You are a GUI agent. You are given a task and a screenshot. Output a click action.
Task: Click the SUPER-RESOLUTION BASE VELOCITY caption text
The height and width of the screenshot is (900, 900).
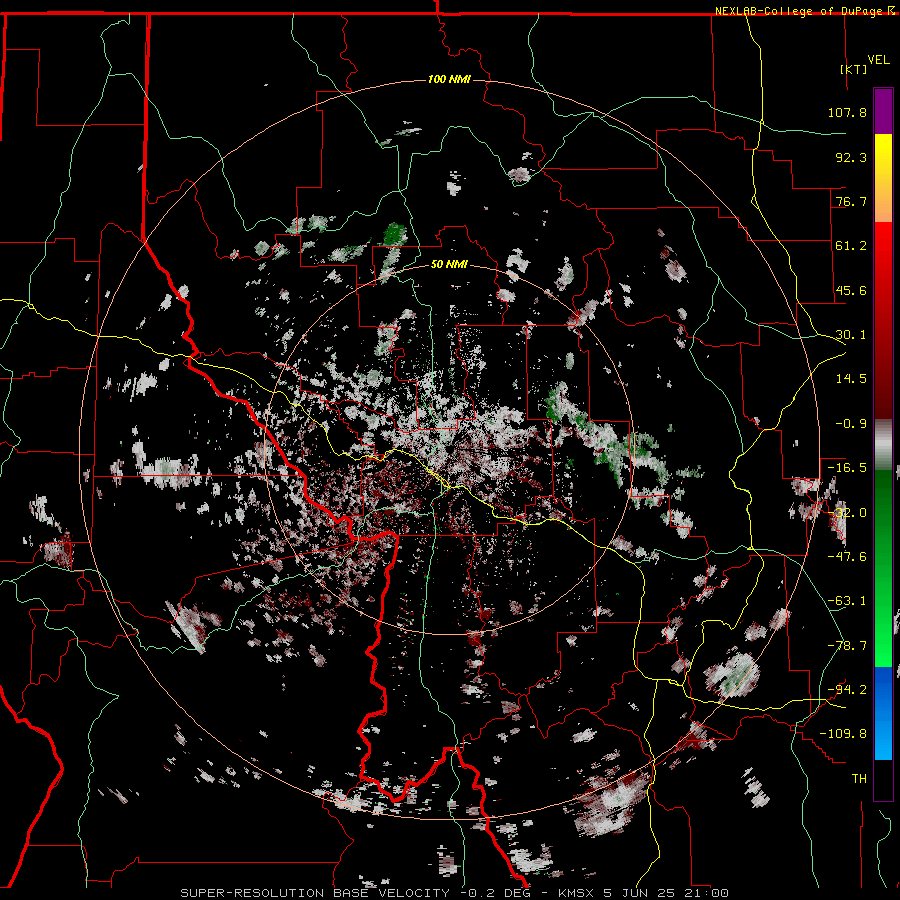pyautogui.click(x=315, y=893)
